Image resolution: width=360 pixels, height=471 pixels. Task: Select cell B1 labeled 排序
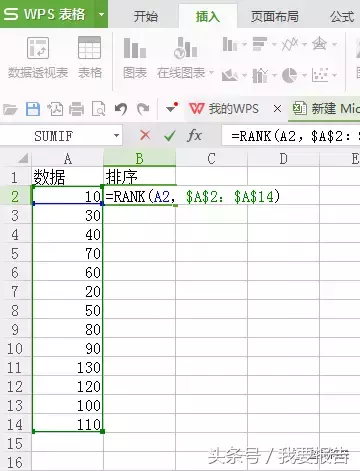pos(140,177)
